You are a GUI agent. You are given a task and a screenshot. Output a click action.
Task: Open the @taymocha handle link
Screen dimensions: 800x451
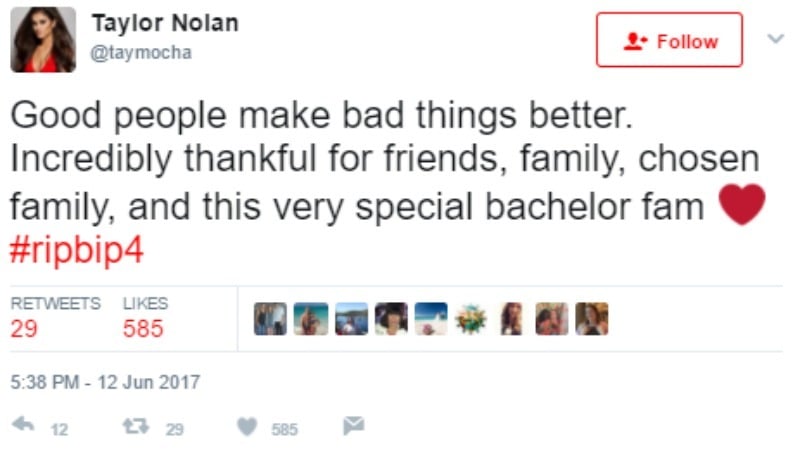pos(141,53)
